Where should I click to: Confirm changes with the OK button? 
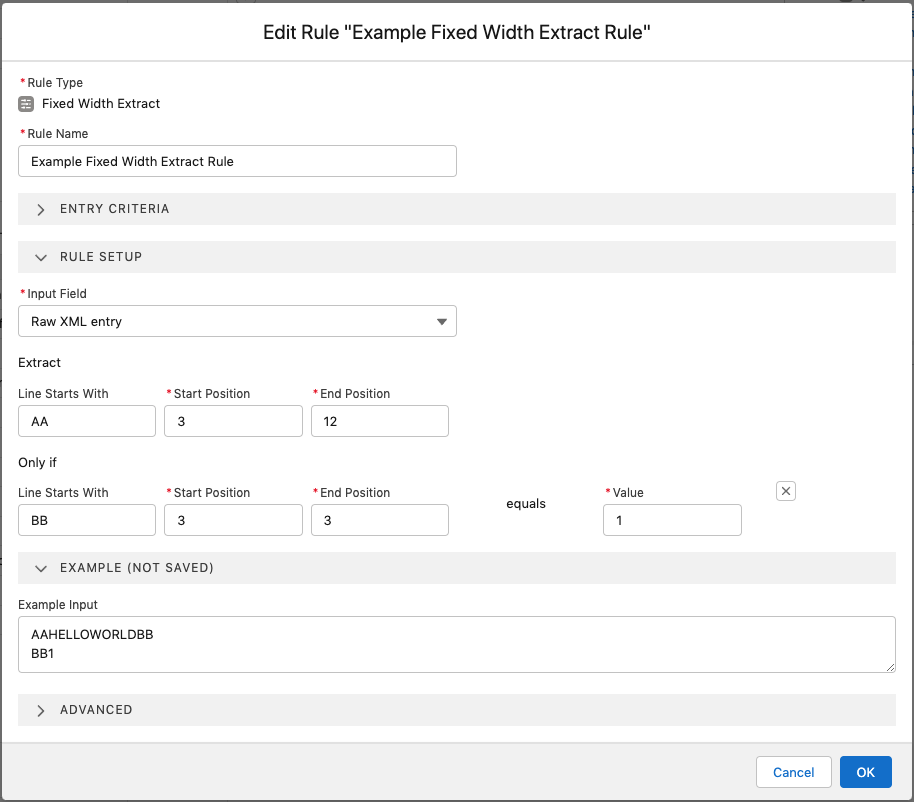(x=865, y=772)
